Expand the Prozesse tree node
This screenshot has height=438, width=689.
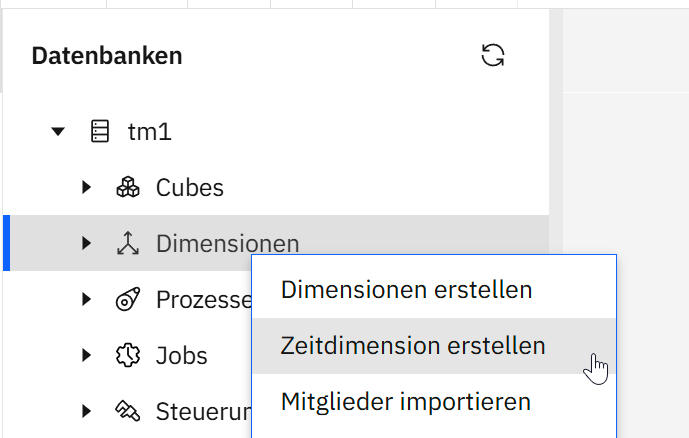tap(87, 299)
